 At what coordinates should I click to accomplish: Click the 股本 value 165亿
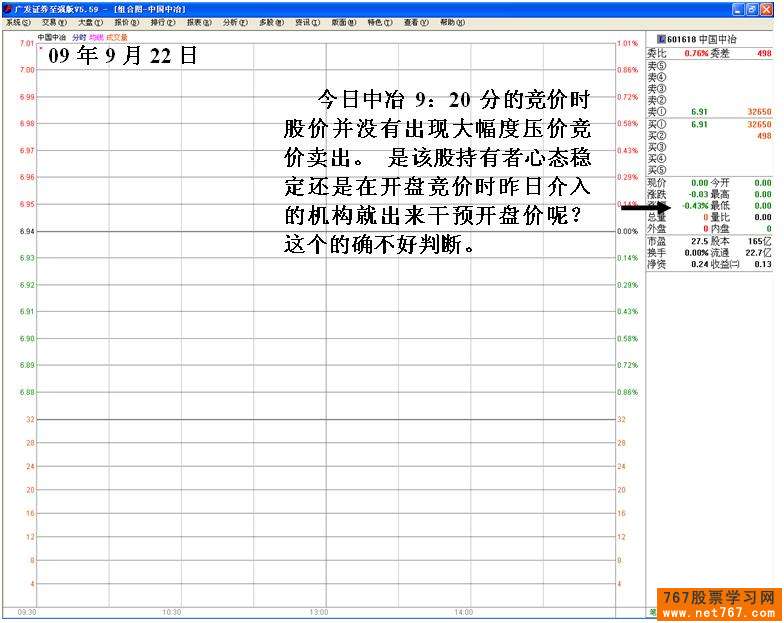click(x=760, y=242)
